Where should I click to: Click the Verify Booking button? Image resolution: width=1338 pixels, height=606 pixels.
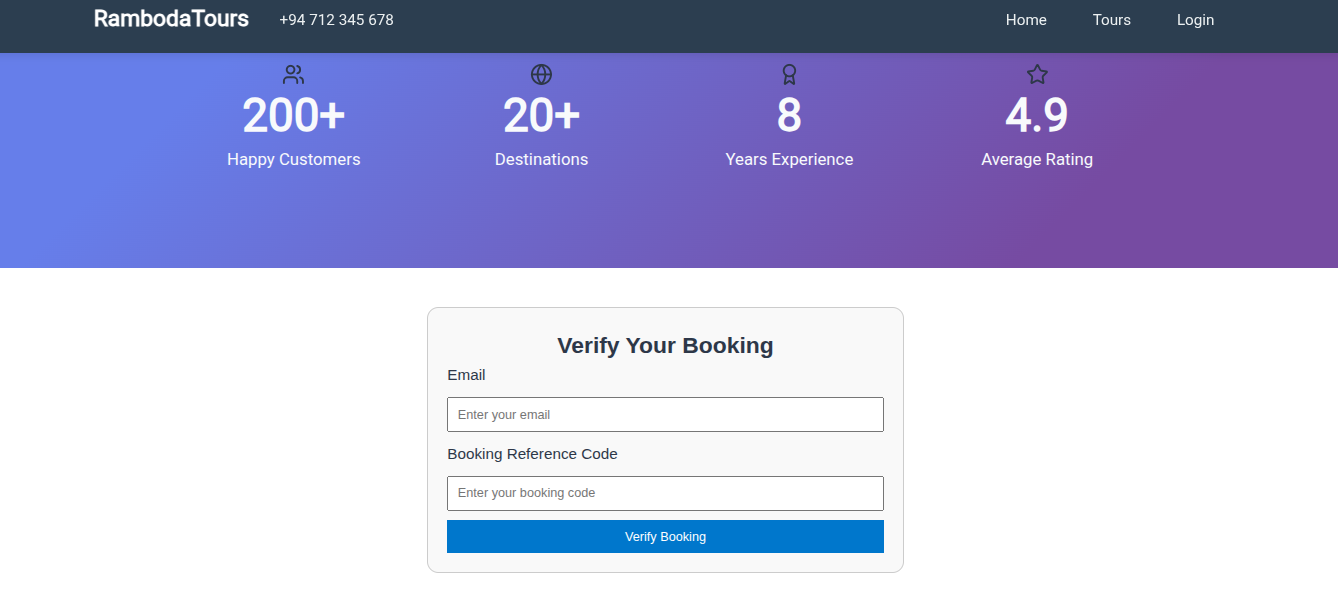665,536
